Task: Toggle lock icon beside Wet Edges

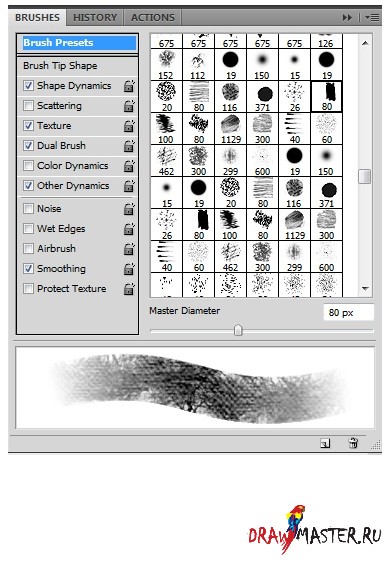Action: tap(129, 229)
